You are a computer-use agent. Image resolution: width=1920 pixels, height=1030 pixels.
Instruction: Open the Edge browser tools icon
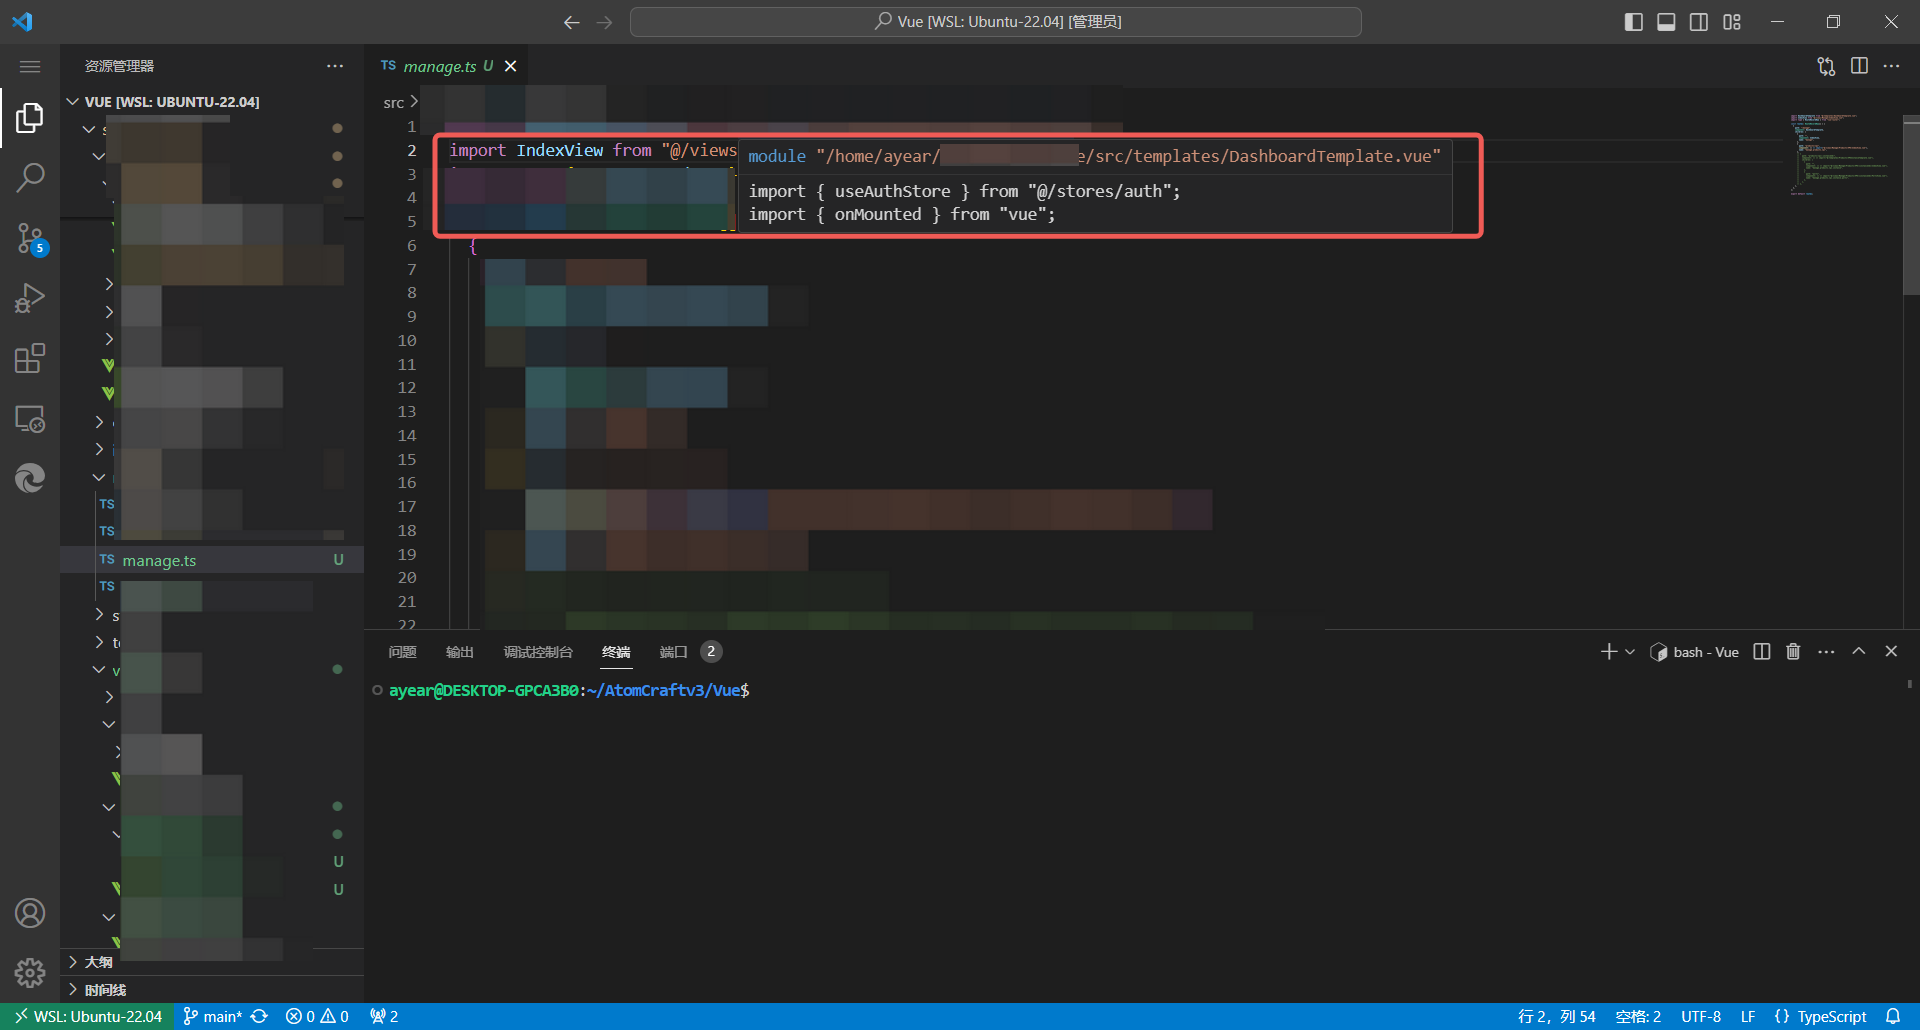point(30,478)
